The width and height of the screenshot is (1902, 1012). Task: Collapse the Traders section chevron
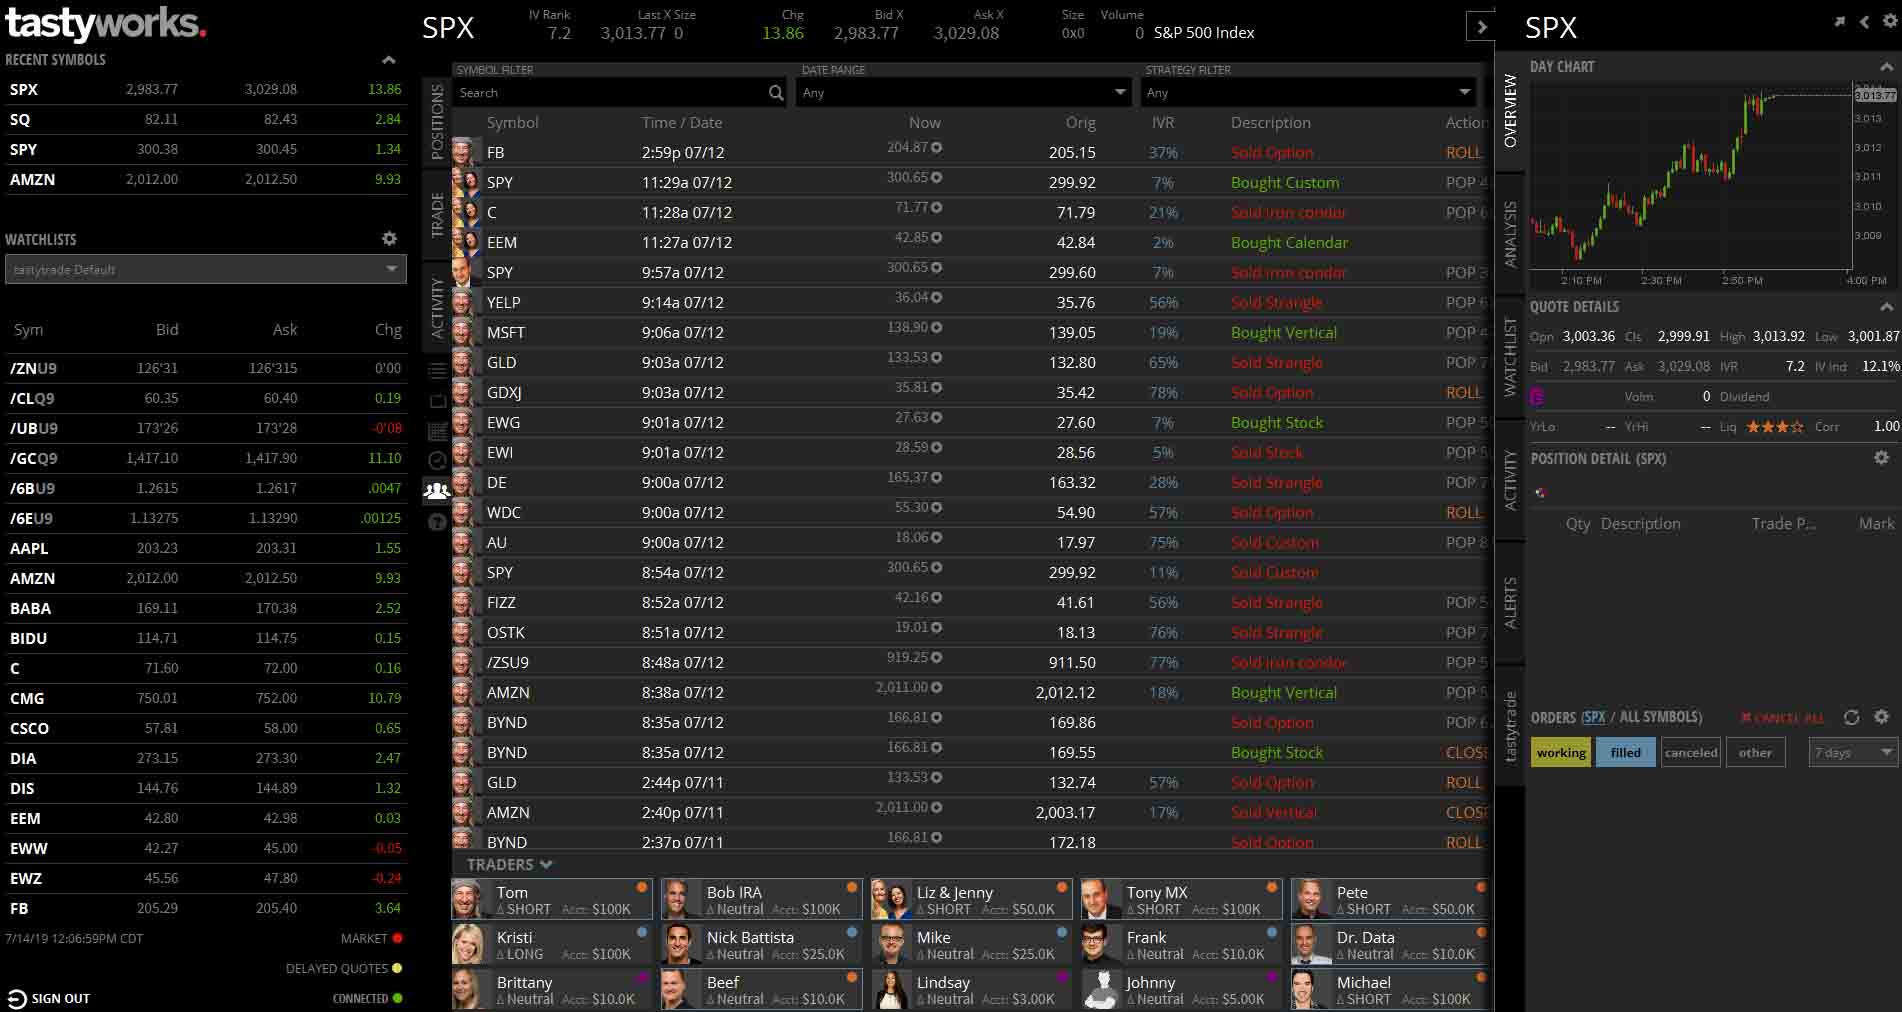pyautogui.click(x=546, y=865)
